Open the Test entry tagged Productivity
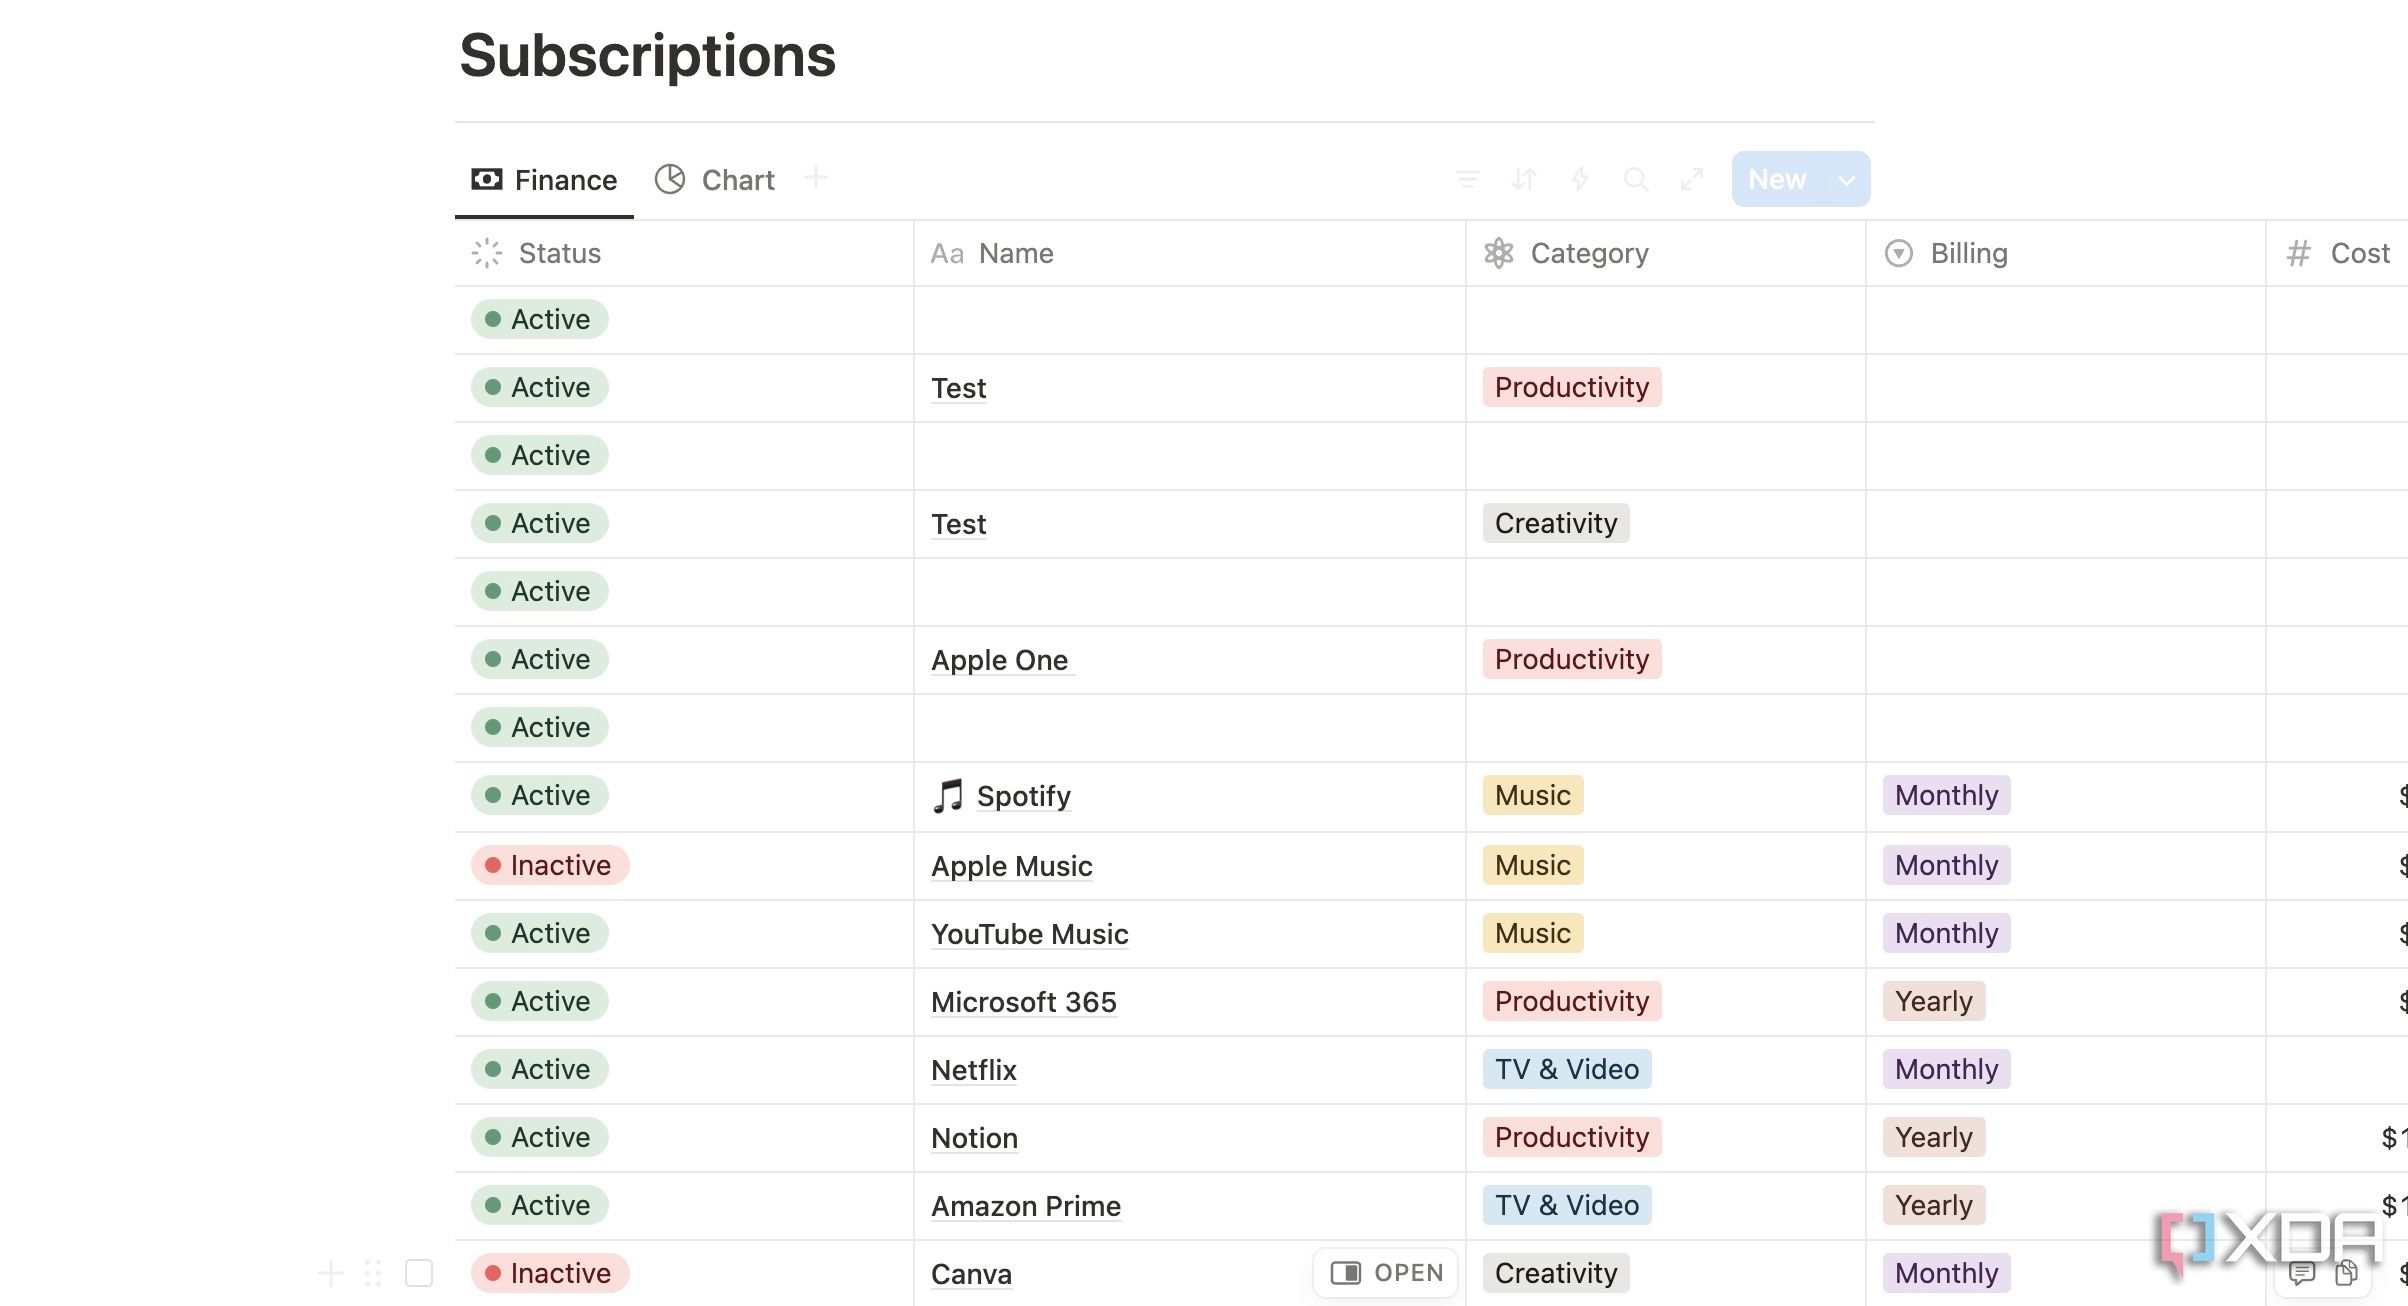 (x=958, y=388)
